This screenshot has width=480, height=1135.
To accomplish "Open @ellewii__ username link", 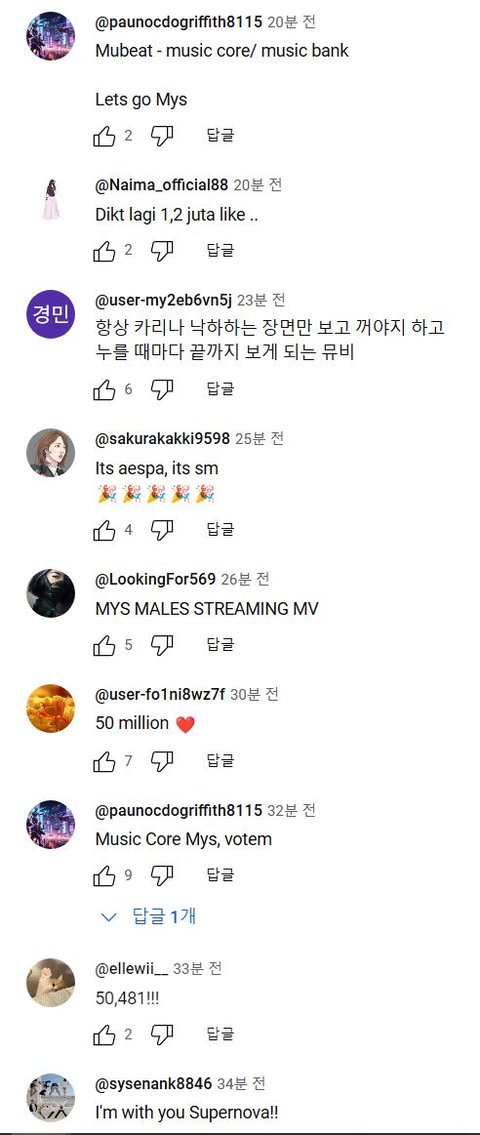I will pyautogui.click(x=131, y=968).
